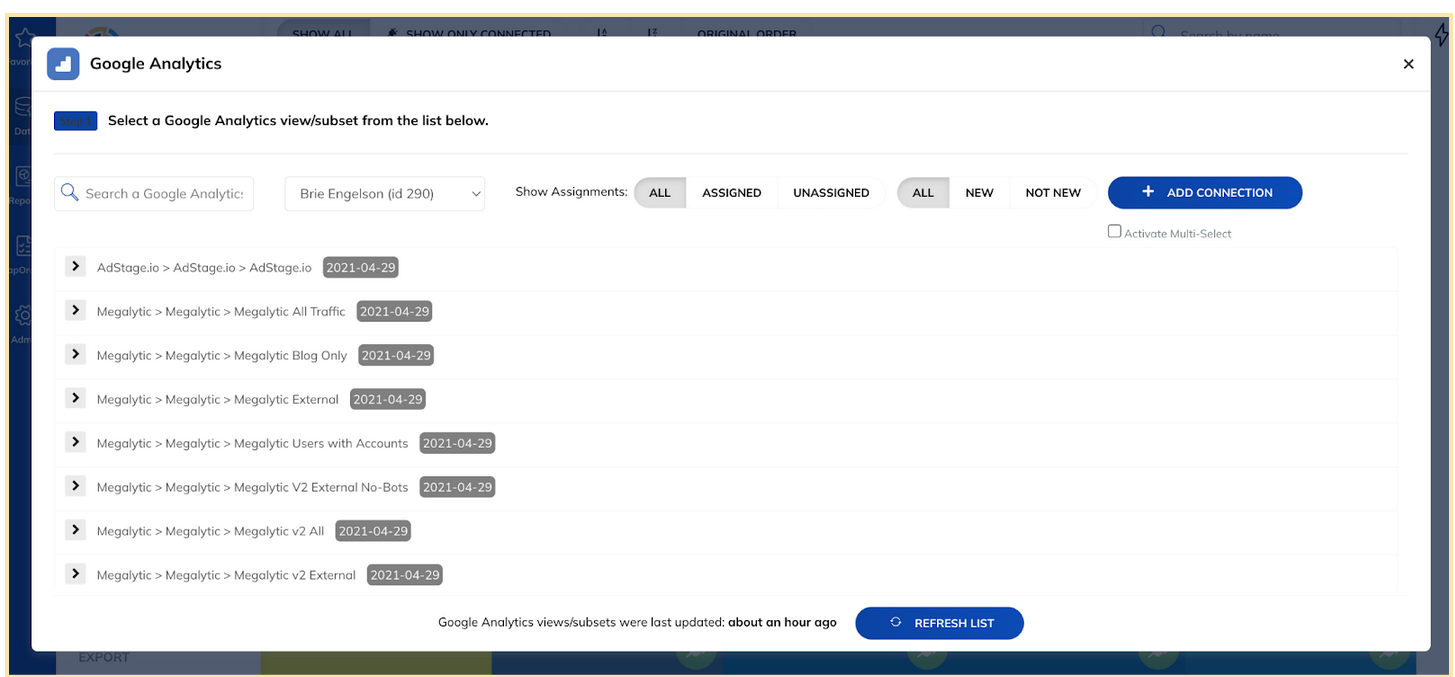Focus the Search a Google Analytics field
Screen dimensions: 1455x677
pyautogui.click(x=154, y=193)
